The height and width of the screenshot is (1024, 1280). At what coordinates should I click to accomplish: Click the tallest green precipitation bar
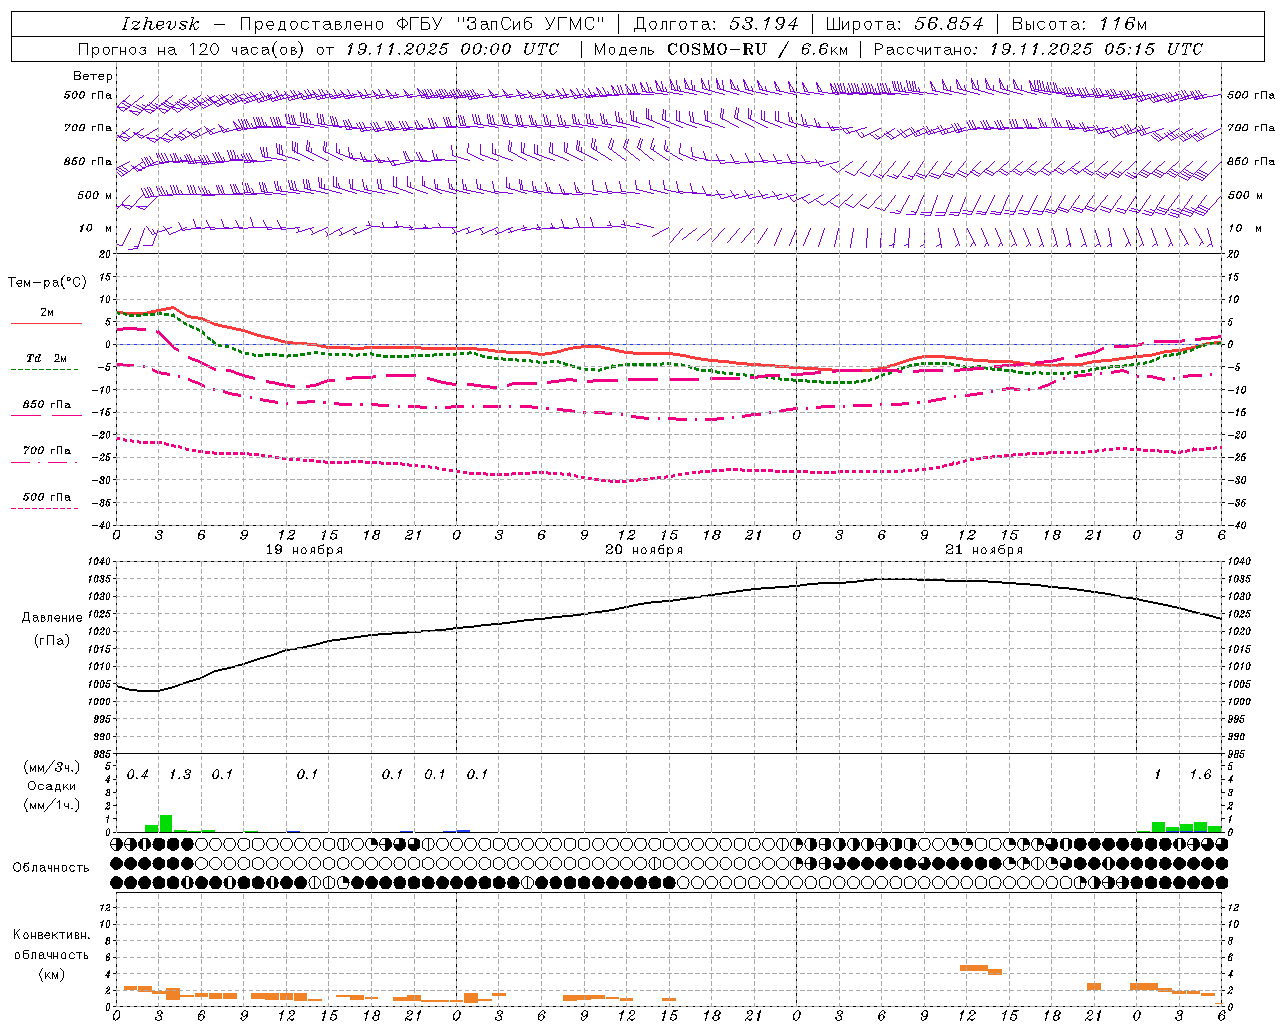166,823
